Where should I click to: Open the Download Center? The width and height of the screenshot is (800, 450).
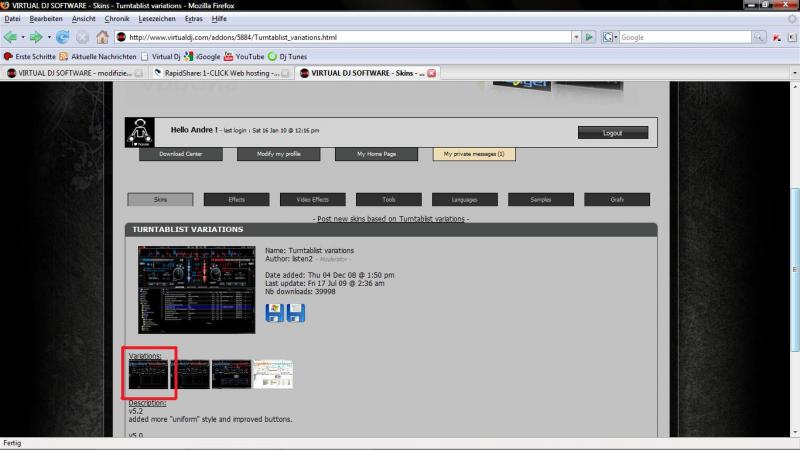[181, 154]
